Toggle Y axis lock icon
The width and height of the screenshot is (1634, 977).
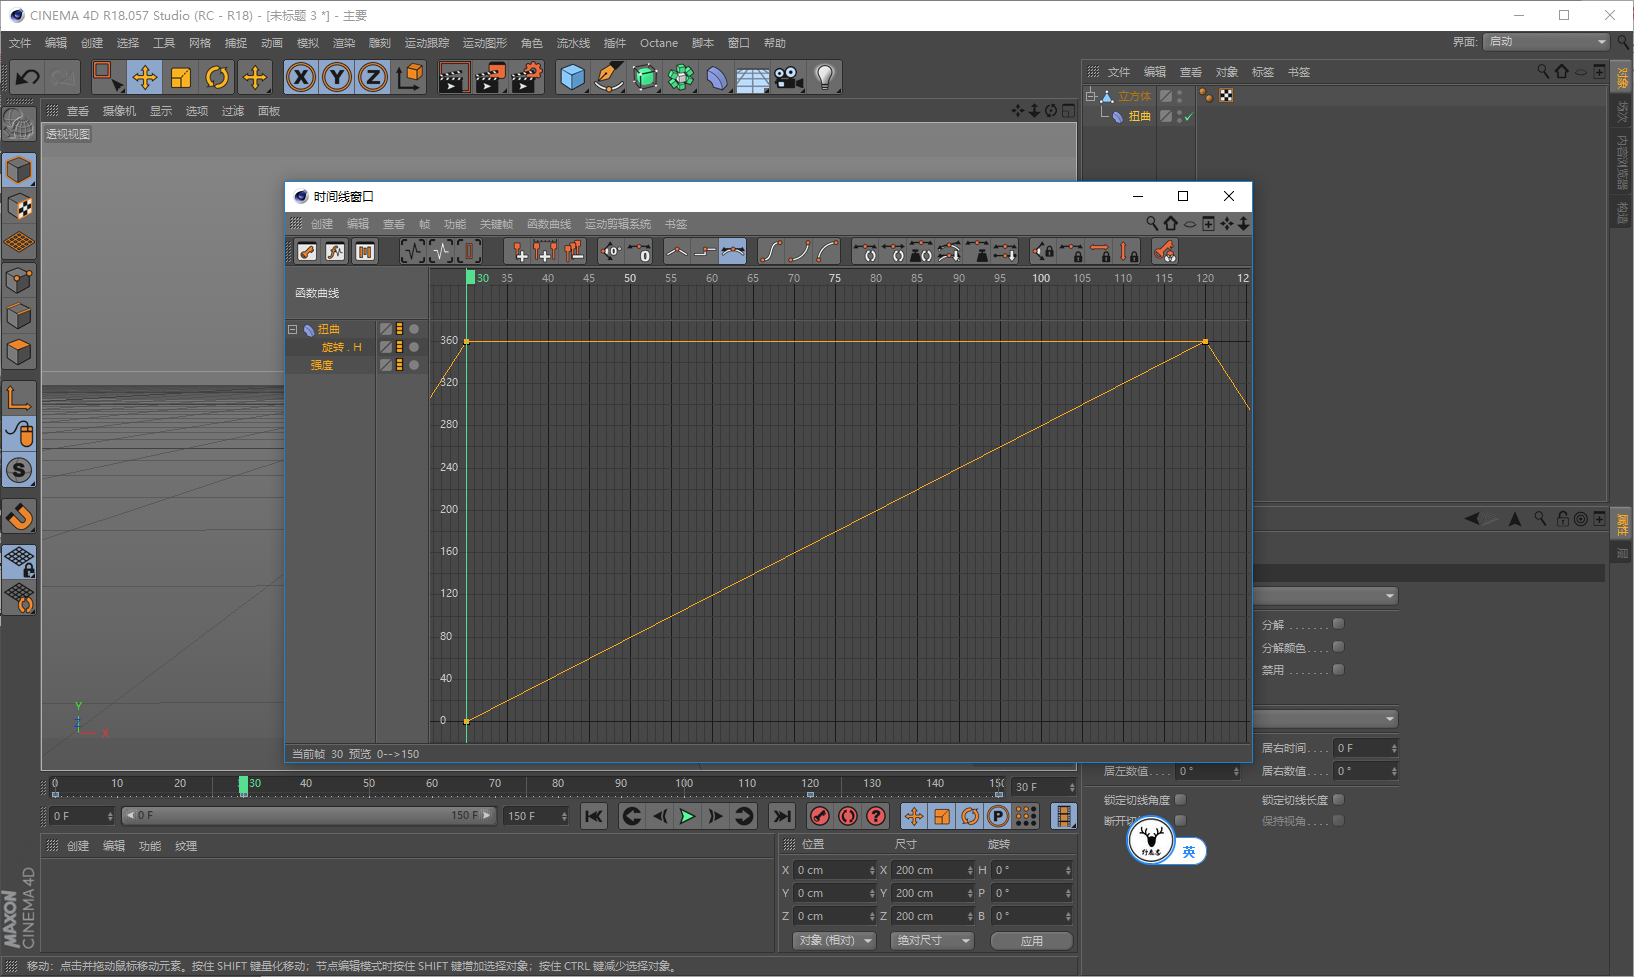click(337, 77)
